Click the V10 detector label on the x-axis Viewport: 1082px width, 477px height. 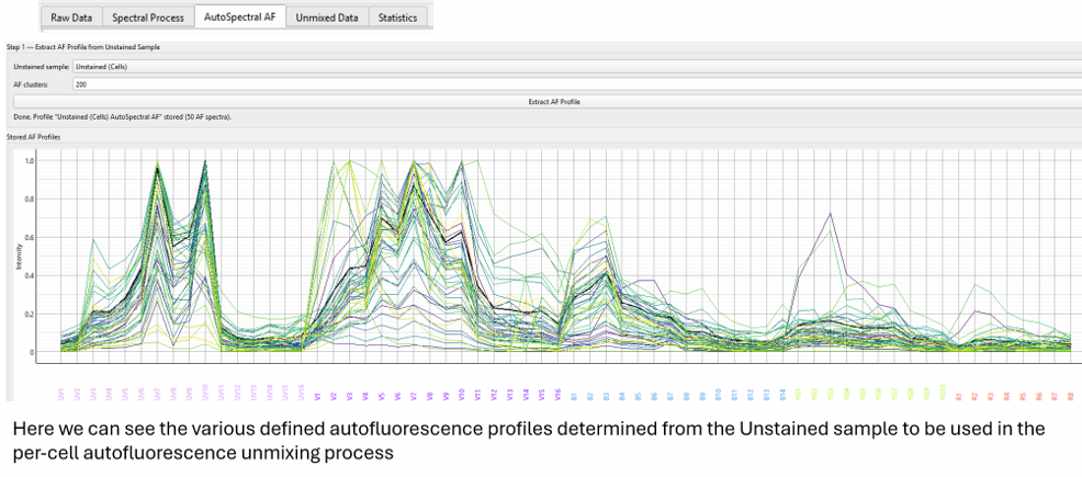461,396
